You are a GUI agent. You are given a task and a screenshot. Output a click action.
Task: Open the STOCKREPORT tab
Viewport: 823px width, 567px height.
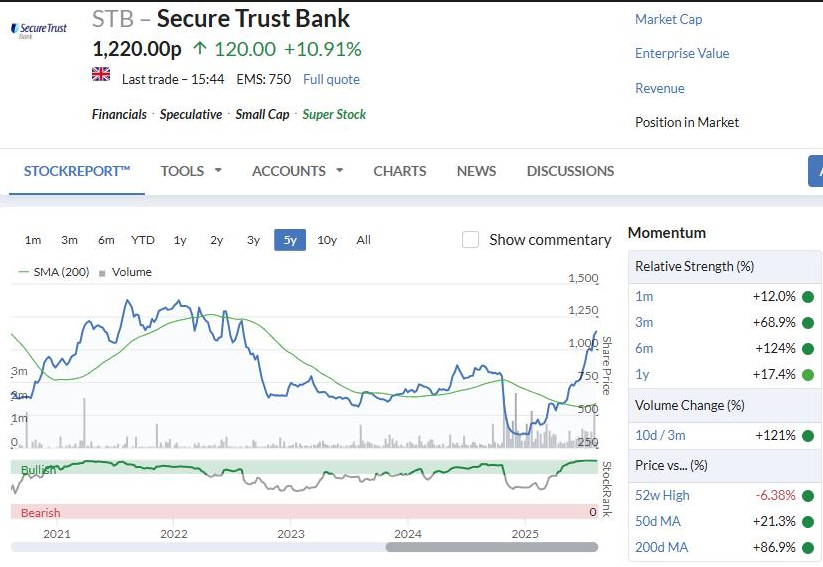pyautogui.click(x=77, y=171)
